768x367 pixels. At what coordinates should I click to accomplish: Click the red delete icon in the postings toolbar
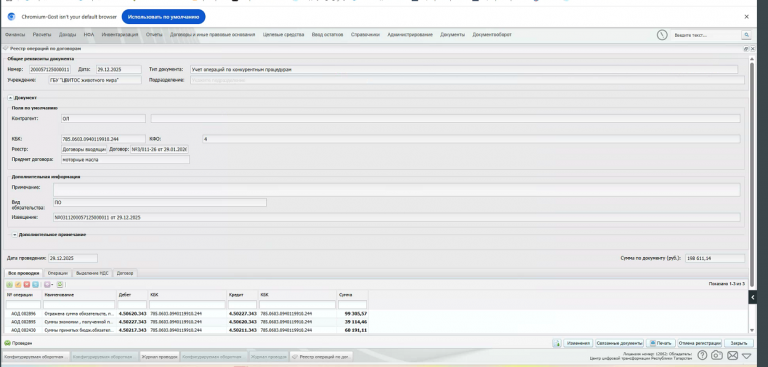(27, 284)
